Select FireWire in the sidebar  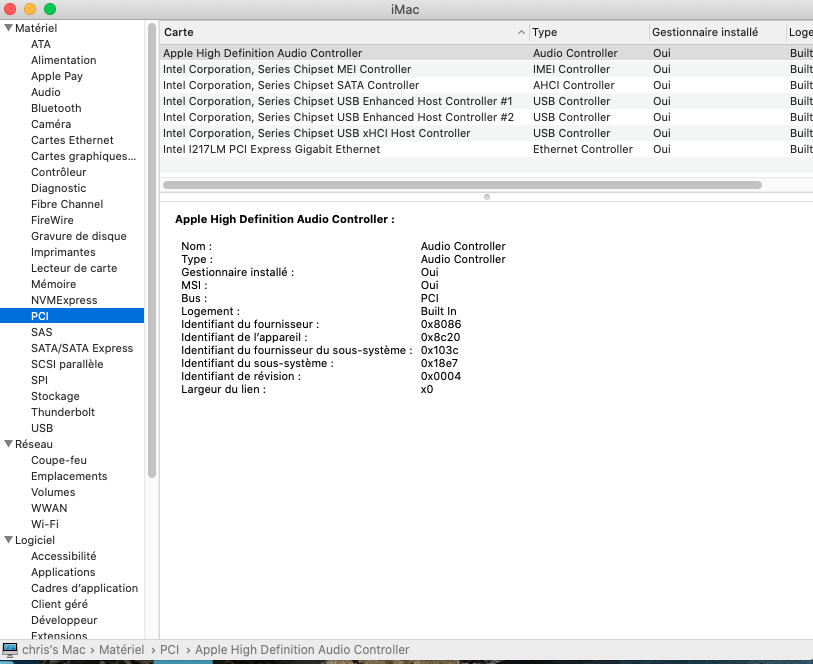click(x=52, y=220)
